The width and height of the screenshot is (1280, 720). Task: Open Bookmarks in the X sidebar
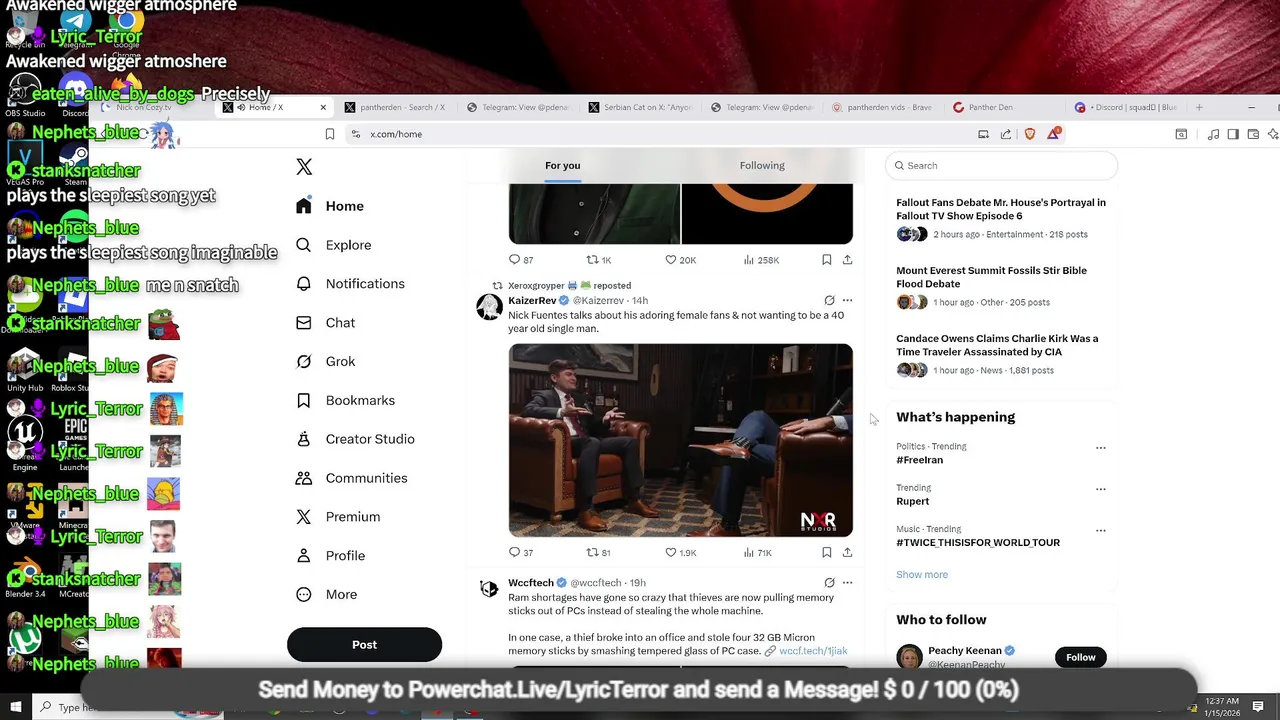tap(345, 400)
